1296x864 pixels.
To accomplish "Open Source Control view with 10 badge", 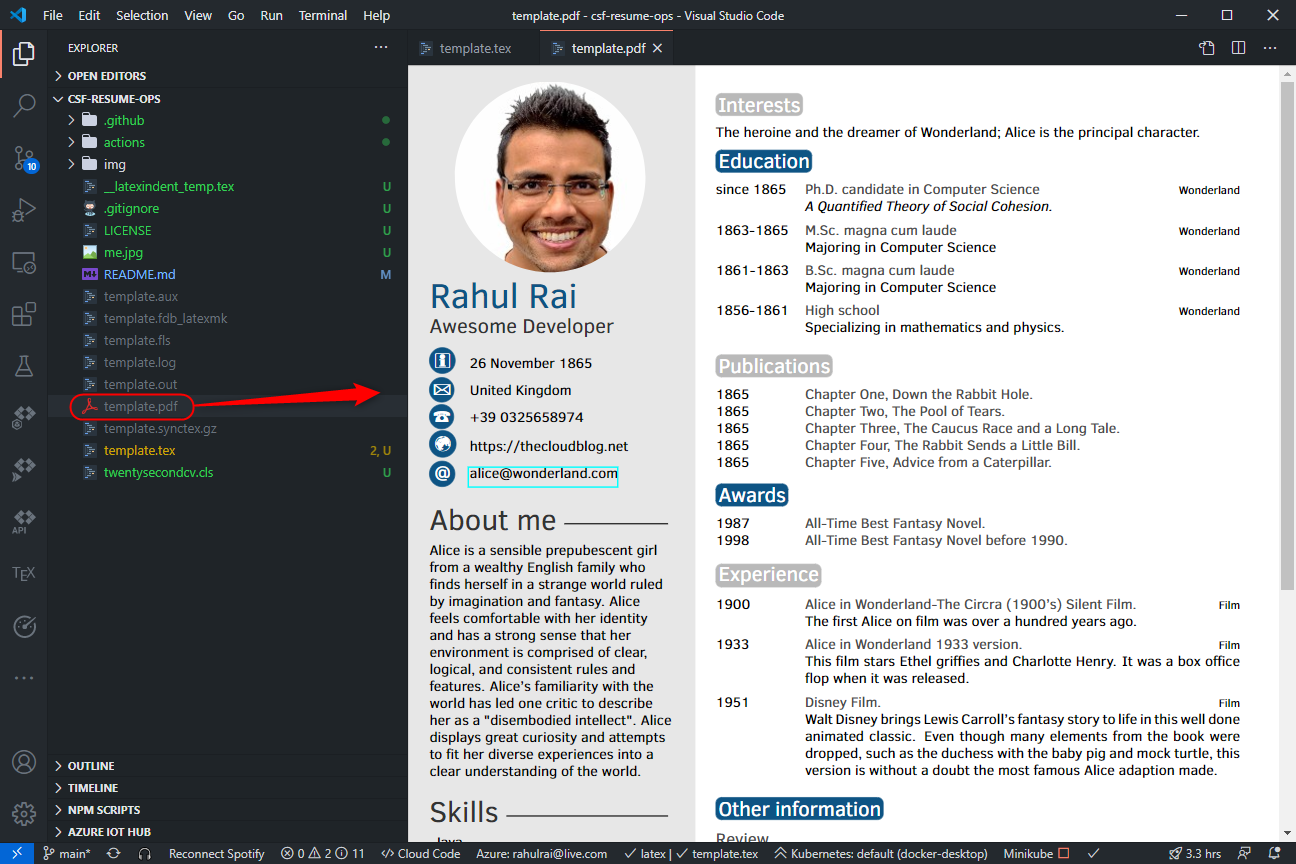I will (x=24, y=158).
